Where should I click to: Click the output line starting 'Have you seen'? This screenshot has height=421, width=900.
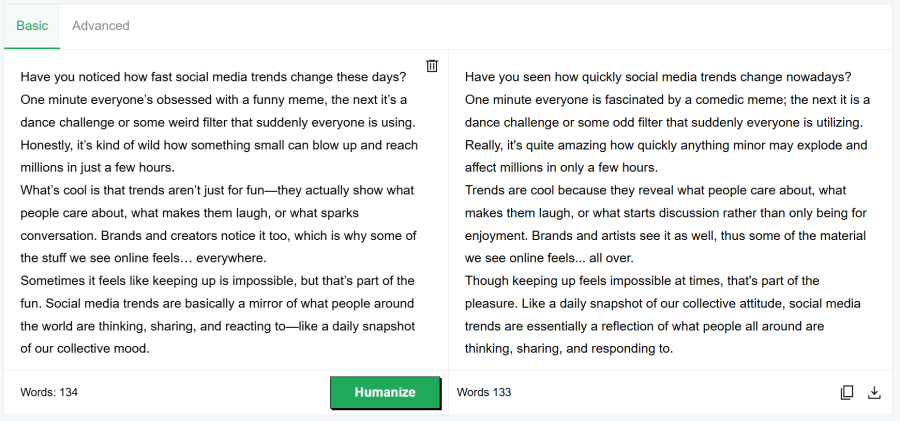(x=658, y=77)
